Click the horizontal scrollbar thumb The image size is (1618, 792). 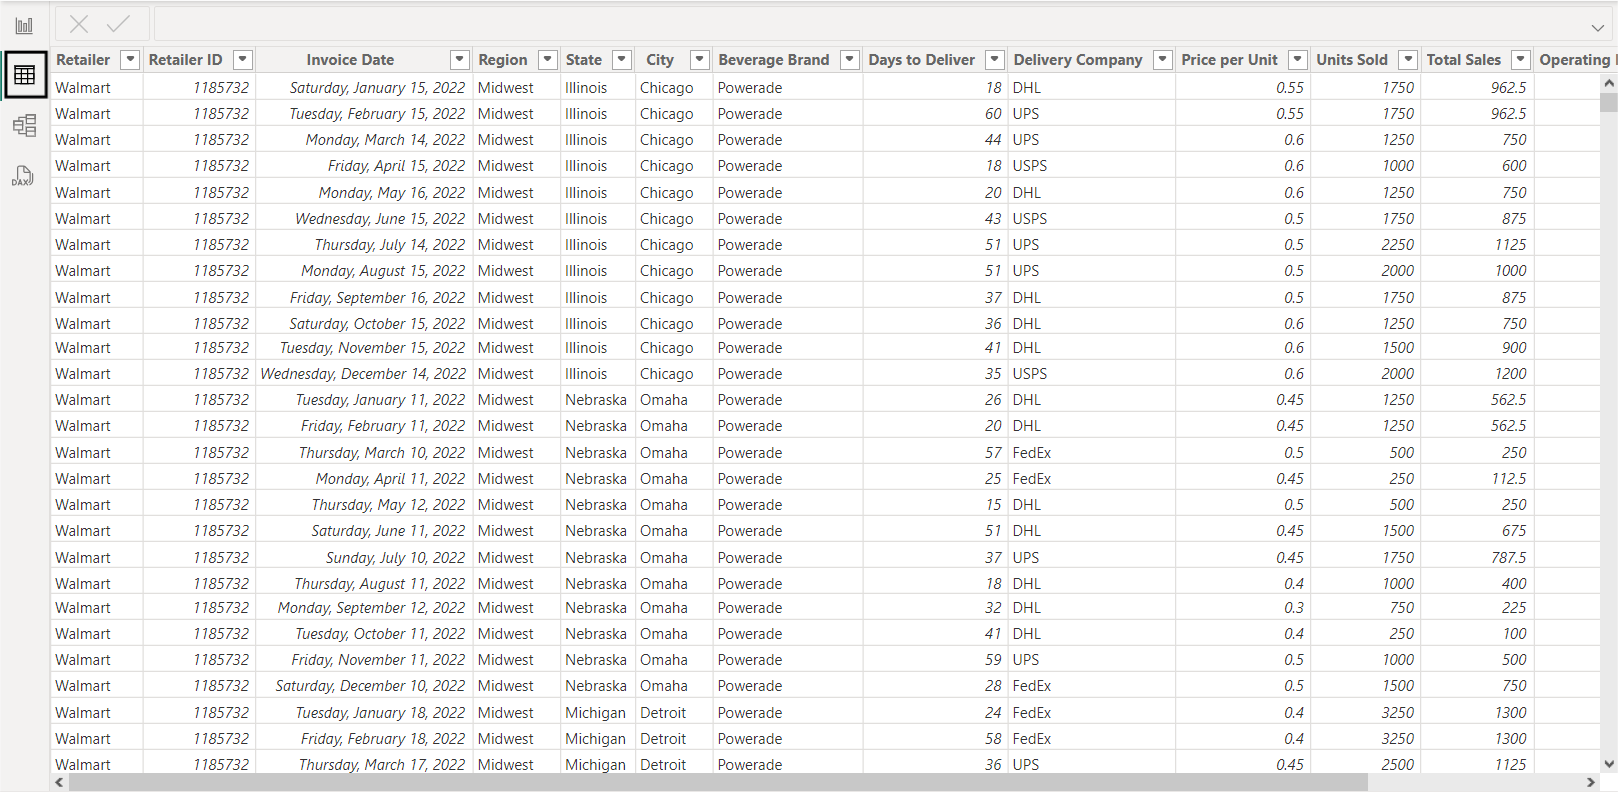coord(718,782)
